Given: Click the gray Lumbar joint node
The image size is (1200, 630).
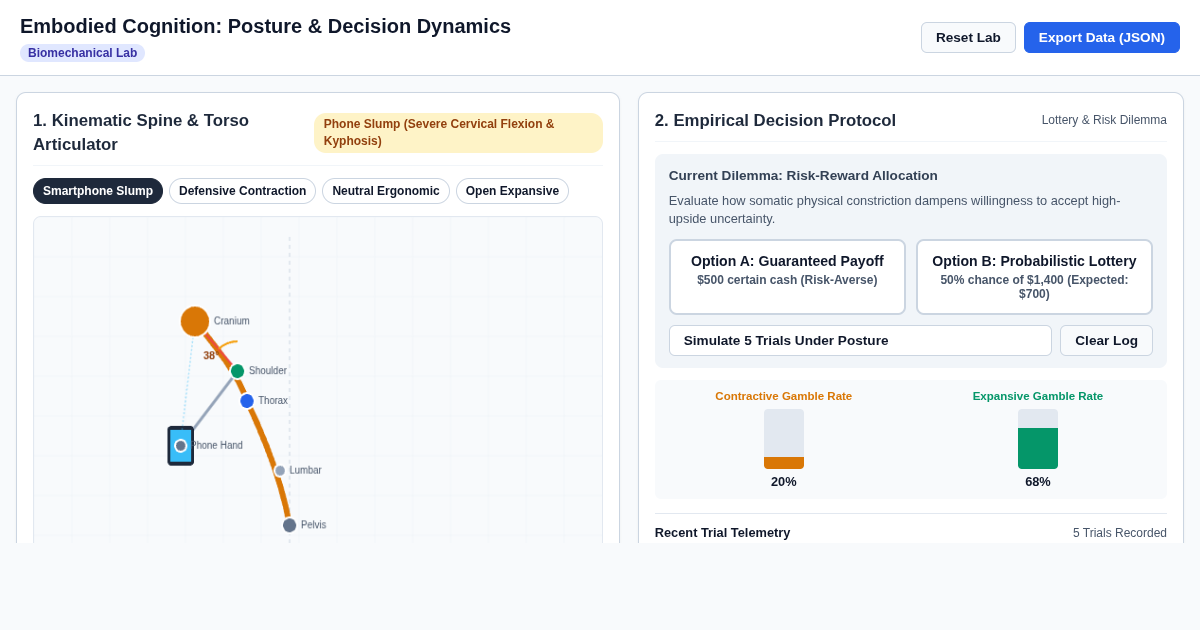Looking at the screenshot, I should [280, 471].
